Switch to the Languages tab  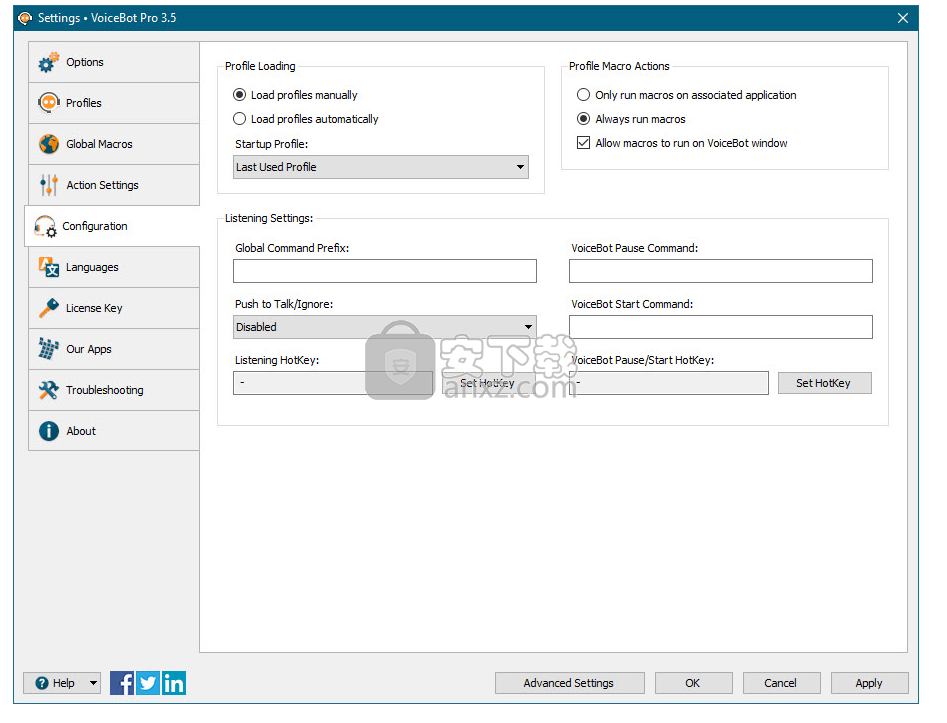tap(114, 267)
